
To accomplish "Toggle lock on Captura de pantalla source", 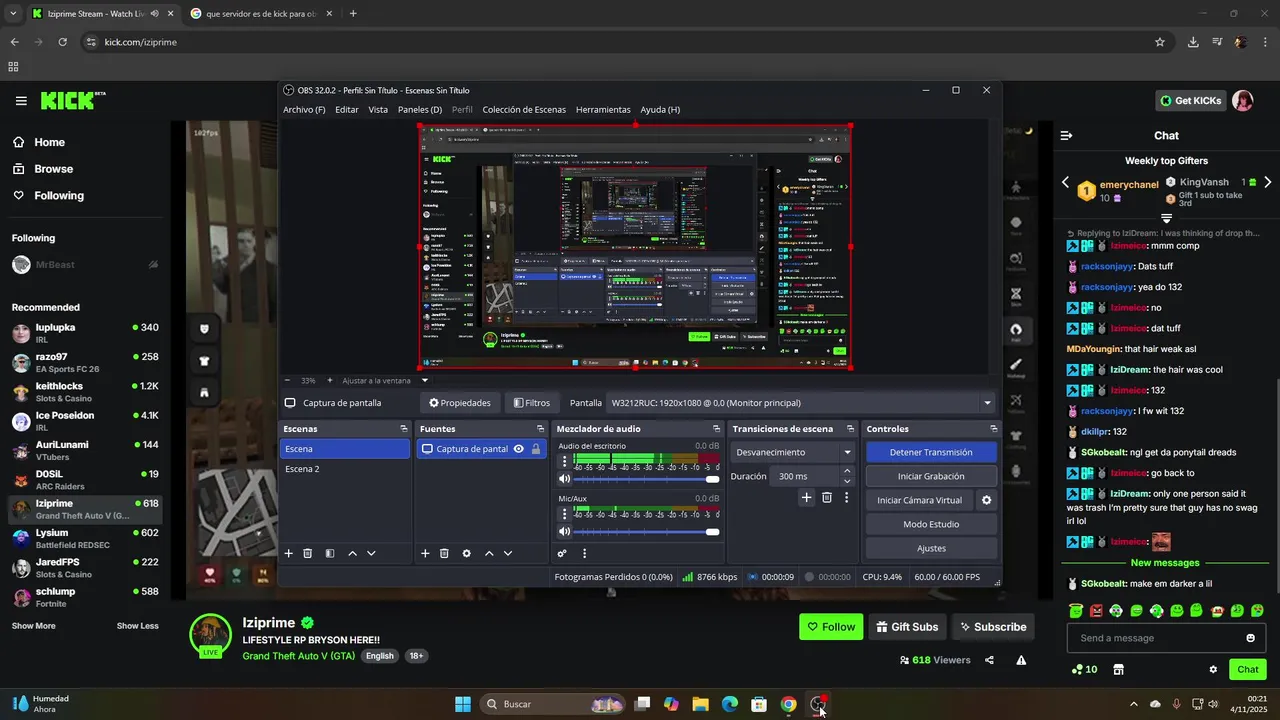I will (x=536, y=449).
